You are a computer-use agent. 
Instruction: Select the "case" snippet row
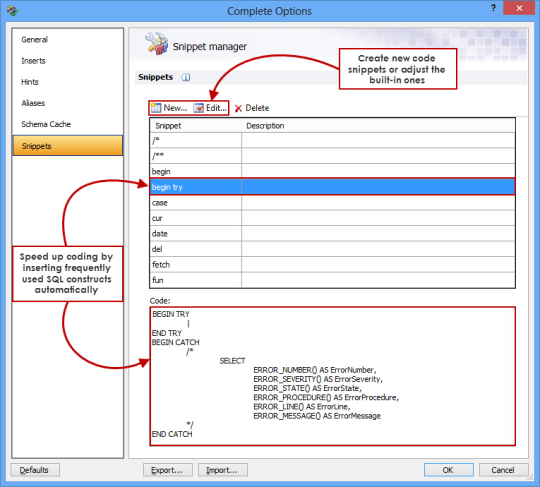tap(333, 203)
